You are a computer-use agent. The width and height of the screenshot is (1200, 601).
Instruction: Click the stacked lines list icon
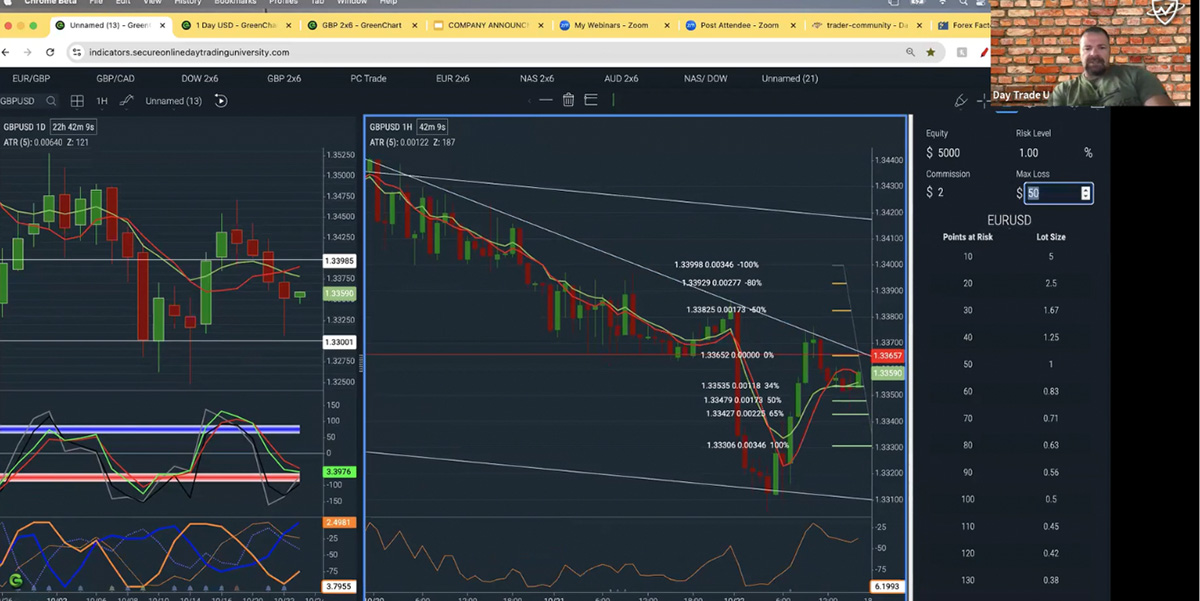point(591,99)
